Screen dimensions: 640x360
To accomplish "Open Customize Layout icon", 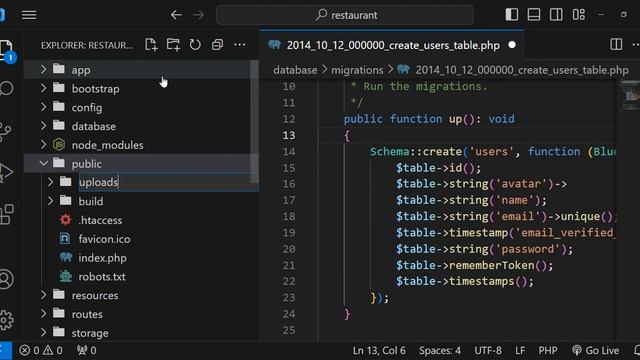I will pyautogui.click(x=578, y=15).
